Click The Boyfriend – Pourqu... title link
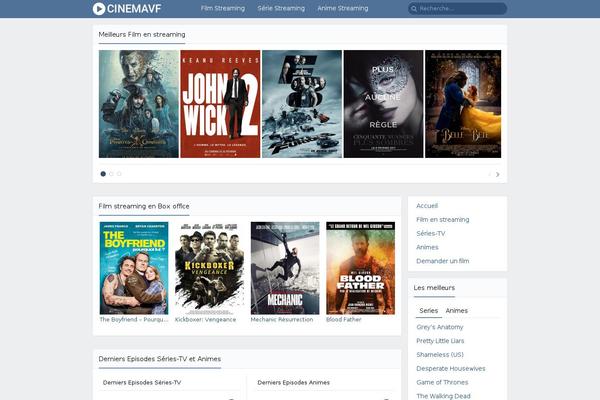Image resolution: width=600 pixels, height=400 pixels. (134, 320)
